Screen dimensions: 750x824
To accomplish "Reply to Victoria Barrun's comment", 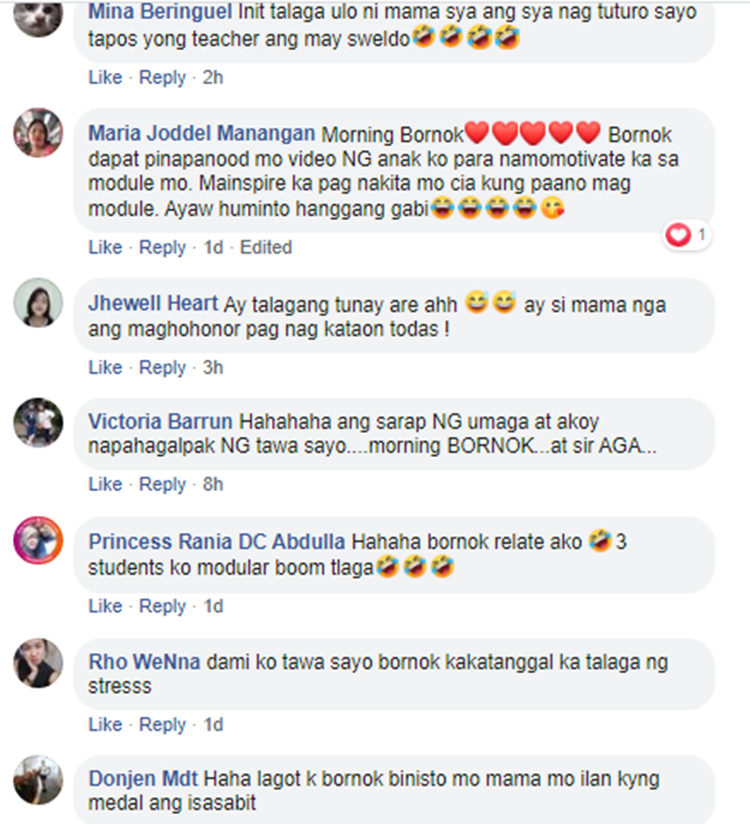I will tap(162, 484).
